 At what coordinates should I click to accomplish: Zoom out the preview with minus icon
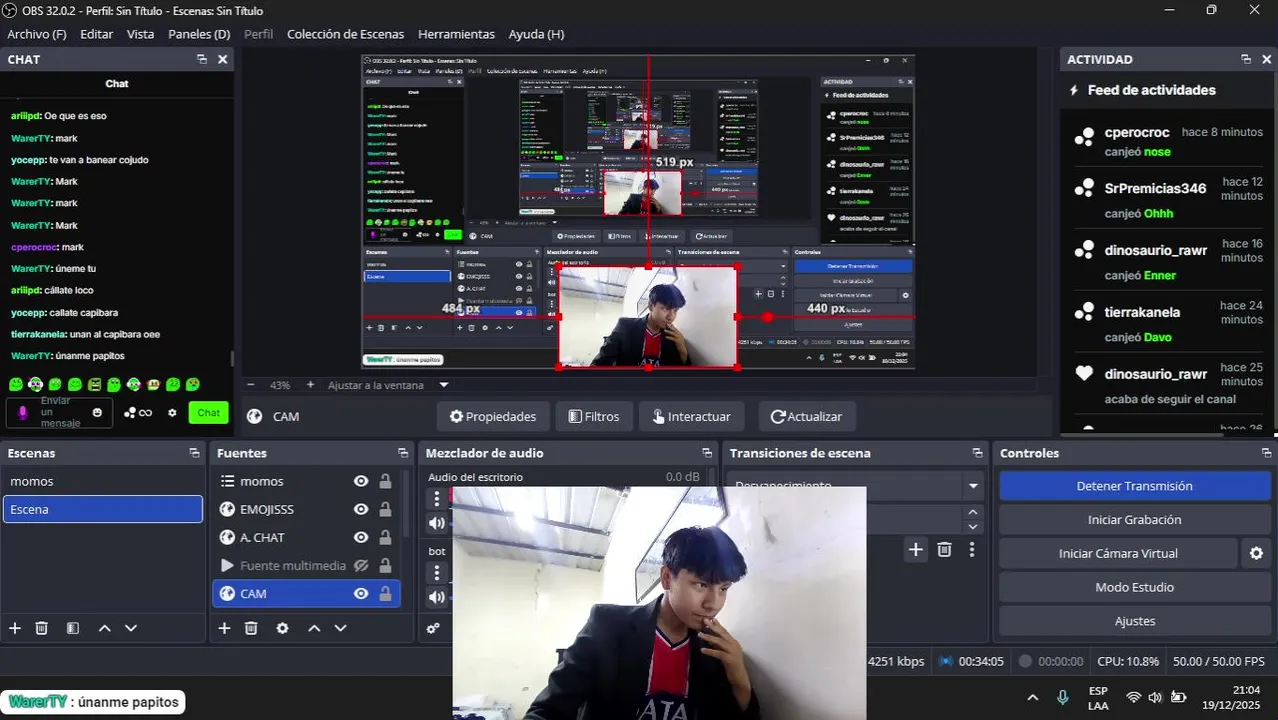click(x=250, y=385)
